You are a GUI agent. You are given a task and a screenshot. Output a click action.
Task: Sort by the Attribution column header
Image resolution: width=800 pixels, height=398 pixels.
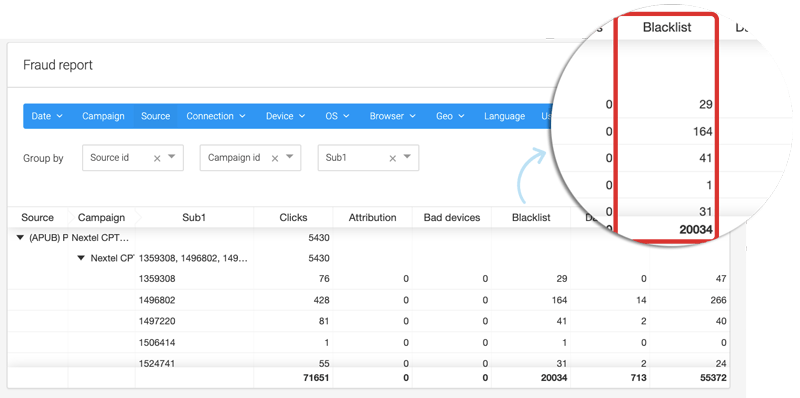(x=372, y=217)
